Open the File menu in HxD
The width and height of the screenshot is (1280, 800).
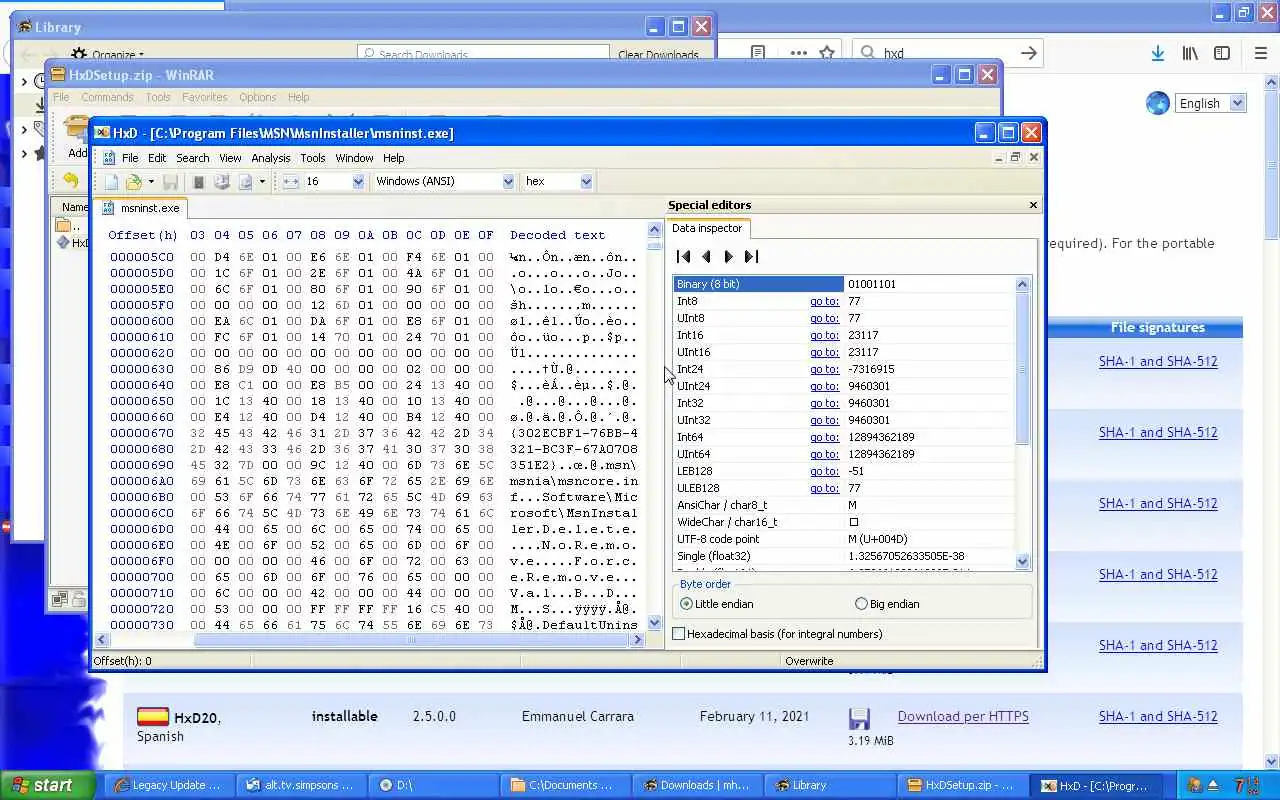[130, 158]
